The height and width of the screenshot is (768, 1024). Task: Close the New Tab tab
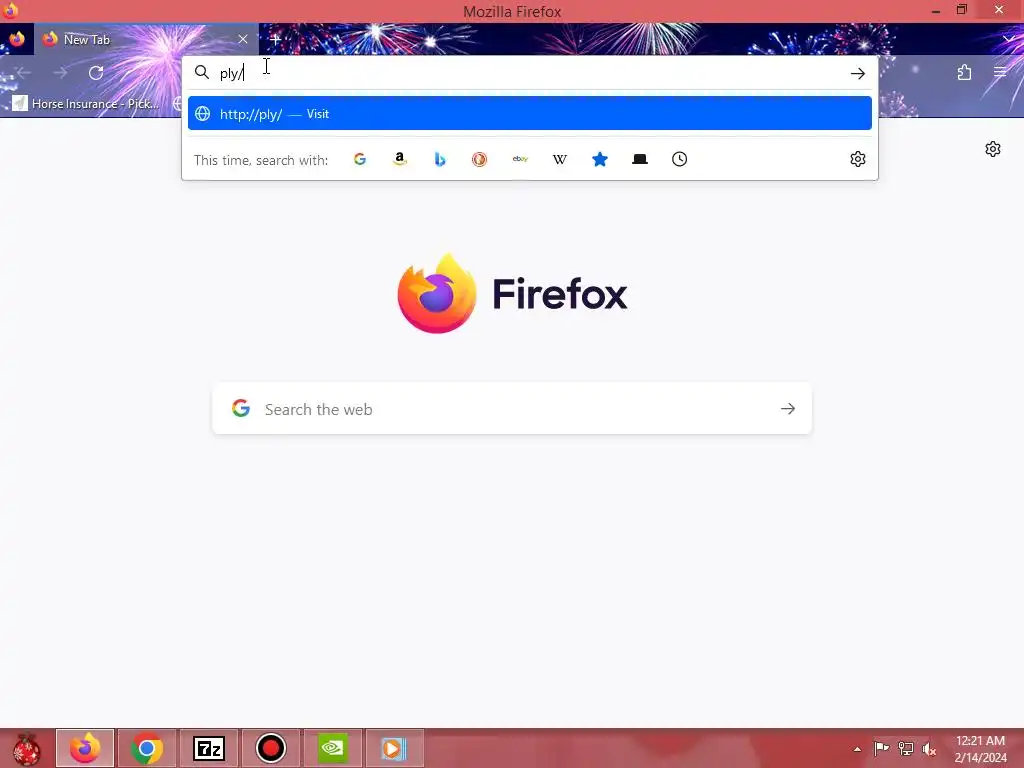(243, 39)
